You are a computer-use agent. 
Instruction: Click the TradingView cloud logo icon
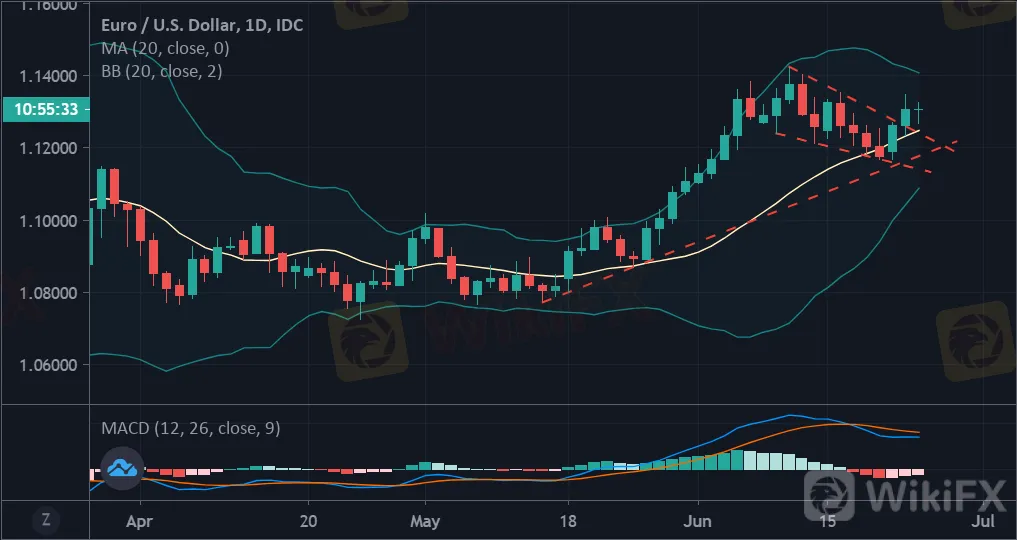point(123,467)
